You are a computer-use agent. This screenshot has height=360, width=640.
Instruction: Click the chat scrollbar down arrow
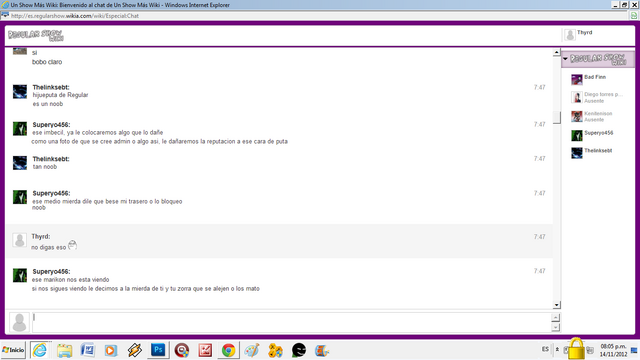[557, 305]
